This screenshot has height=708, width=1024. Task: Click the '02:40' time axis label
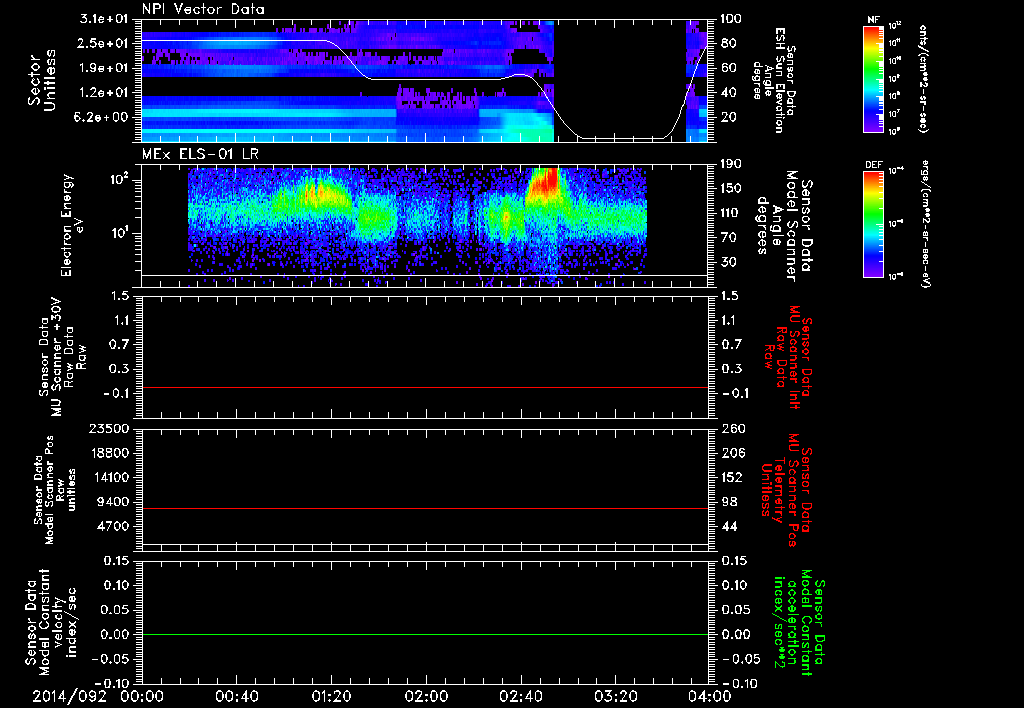[521, 696]
